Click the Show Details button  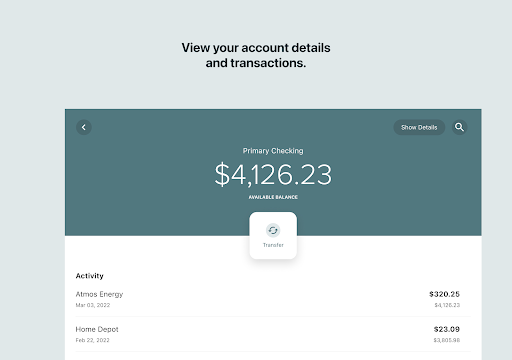coord(419,127)
